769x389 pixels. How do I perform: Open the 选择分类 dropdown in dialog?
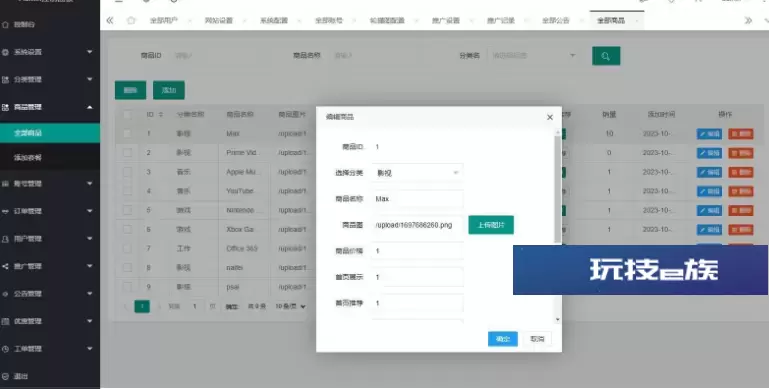417,173
